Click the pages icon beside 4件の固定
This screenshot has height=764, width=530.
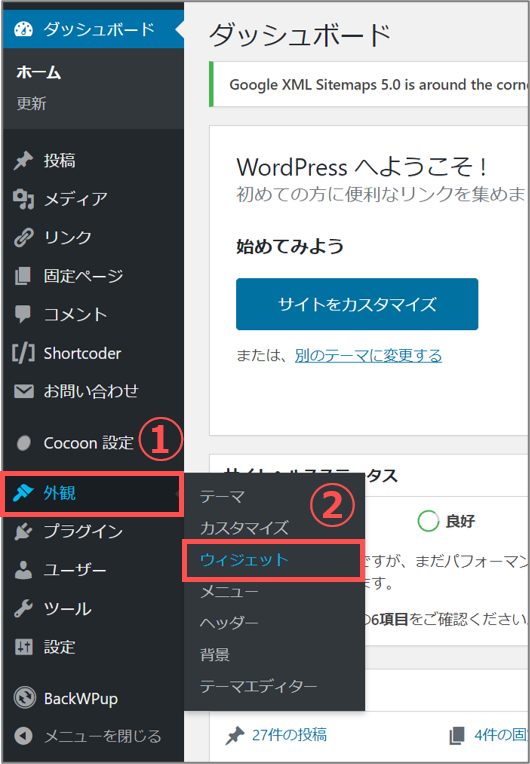coord(456,735)
